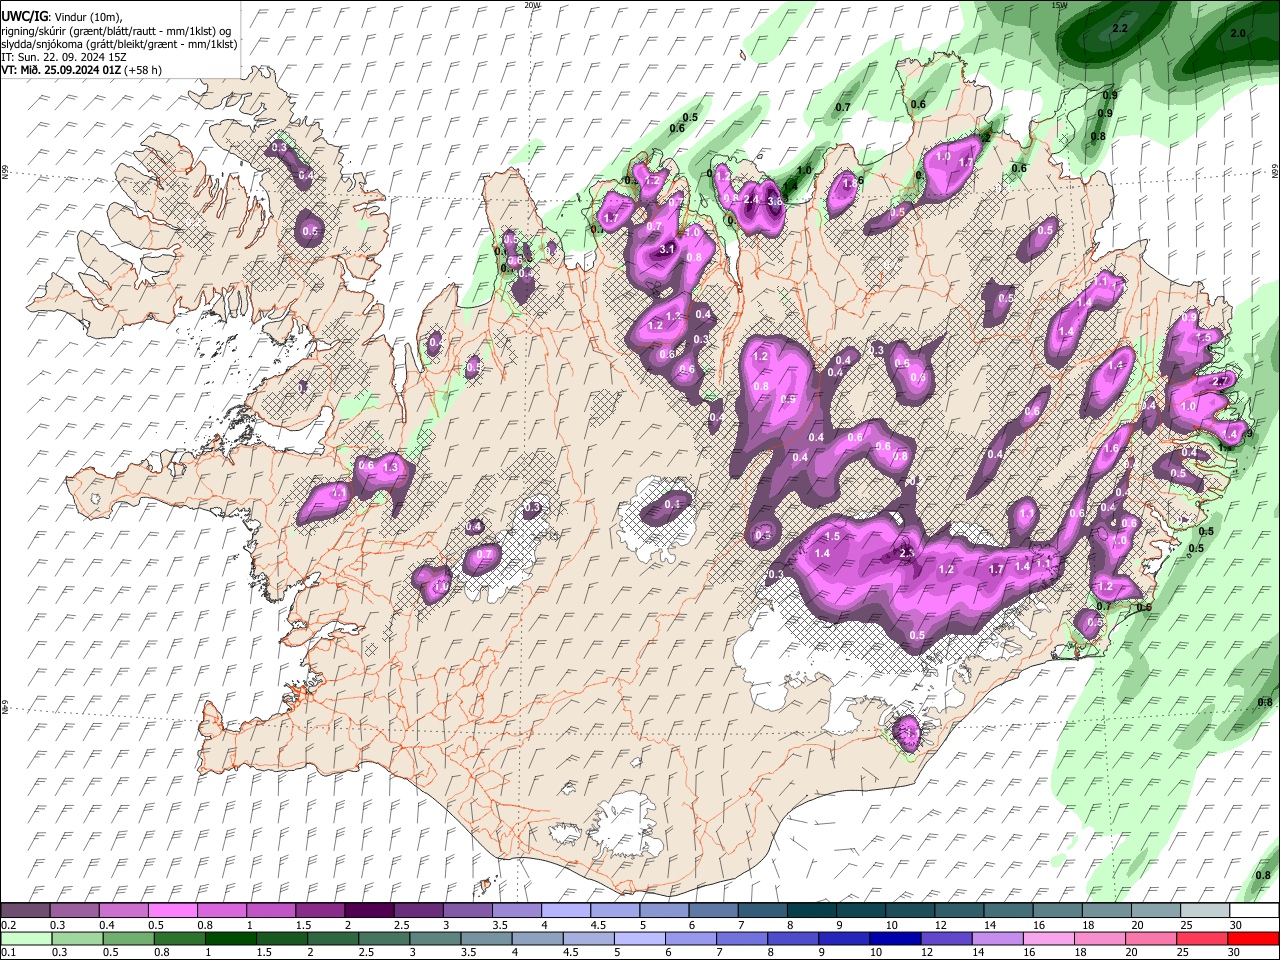Click the '3.1' snowfall value on the map
Viewport: 1280px width, 960px height.
(x=668, y=249)
